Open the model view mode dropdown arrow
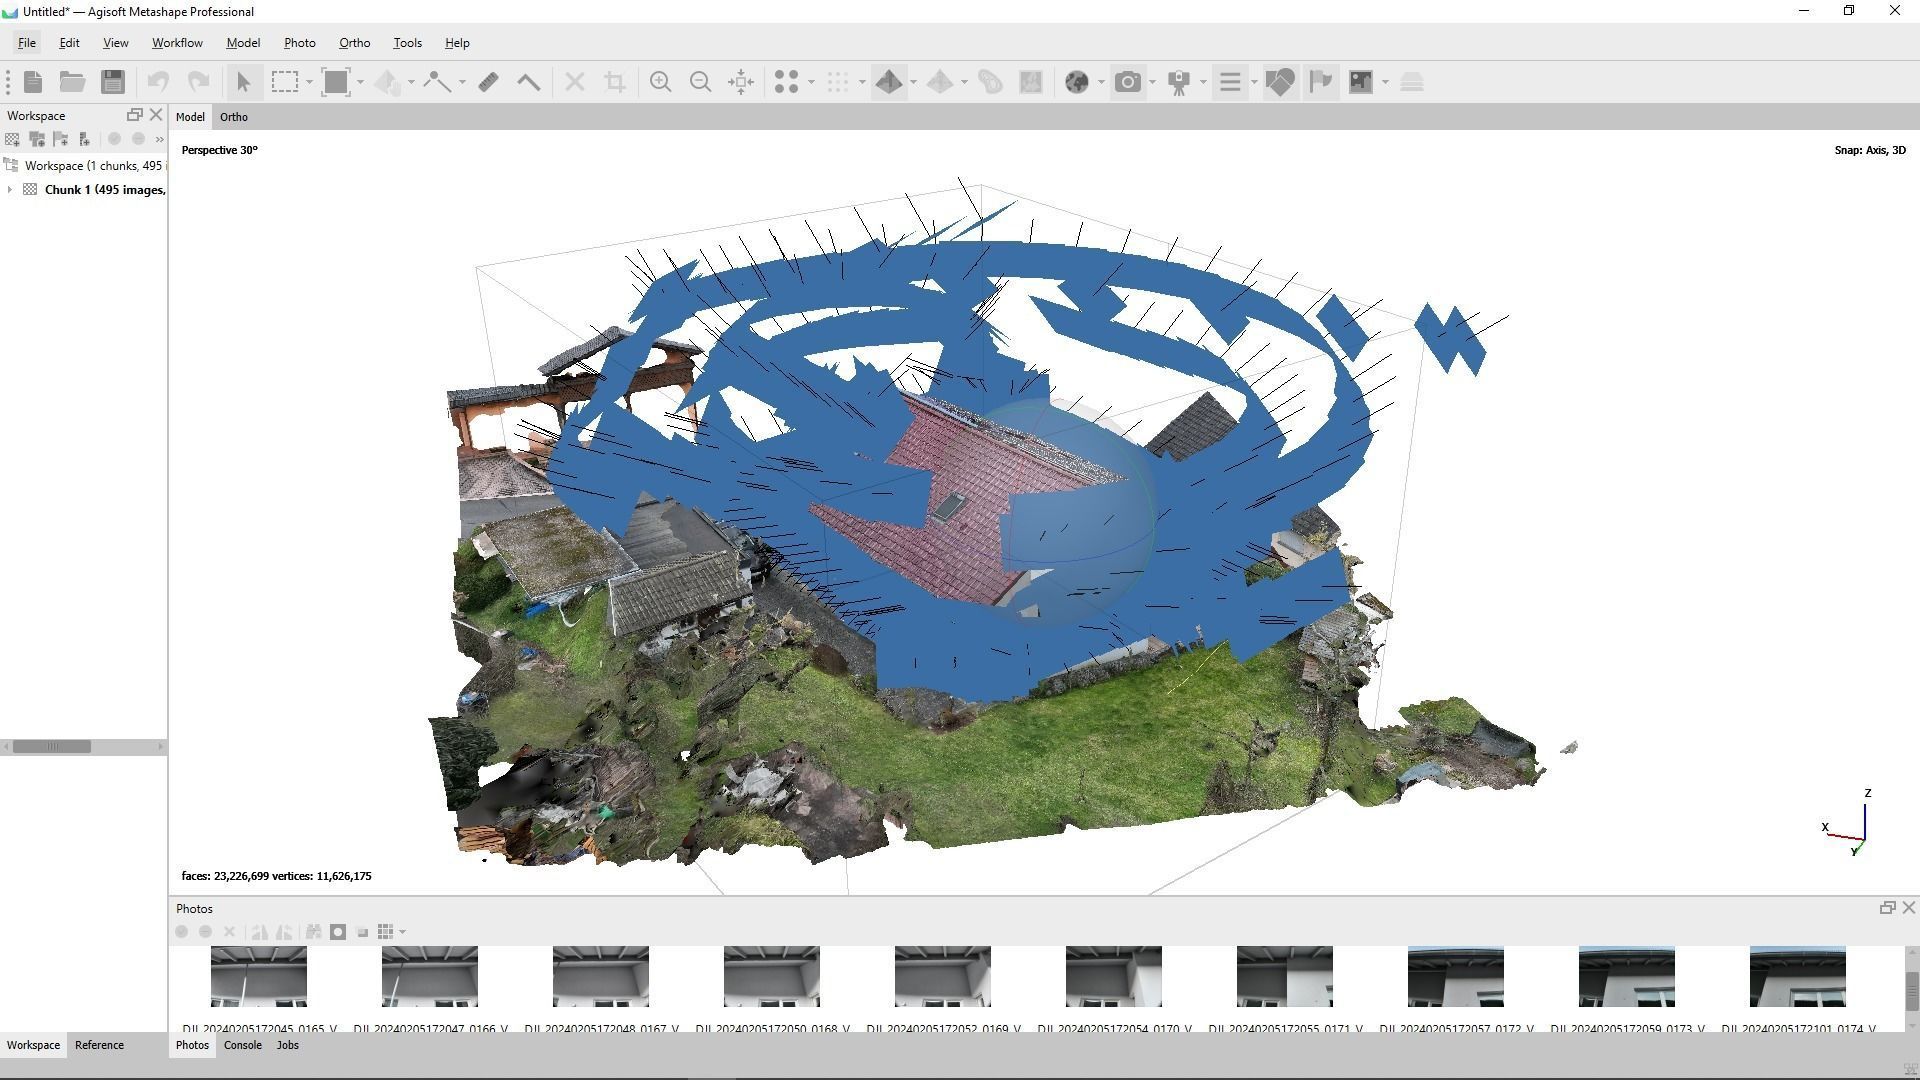The image size is (1920, 1080). coord(913,82)
